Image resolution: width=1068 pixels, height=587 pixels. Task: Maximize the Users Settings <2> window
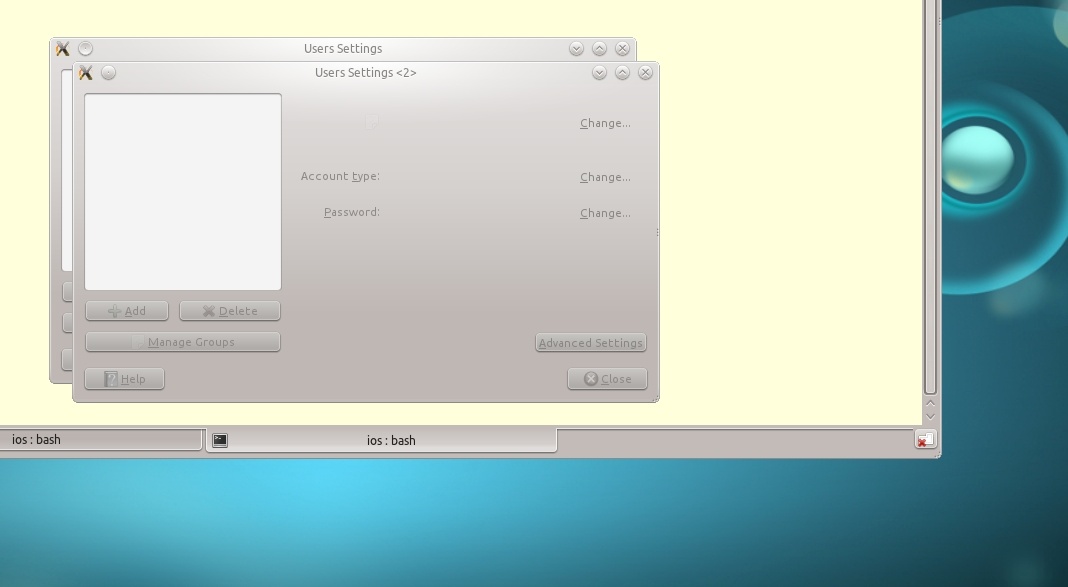pyautogui.click(x=622, y=73)
